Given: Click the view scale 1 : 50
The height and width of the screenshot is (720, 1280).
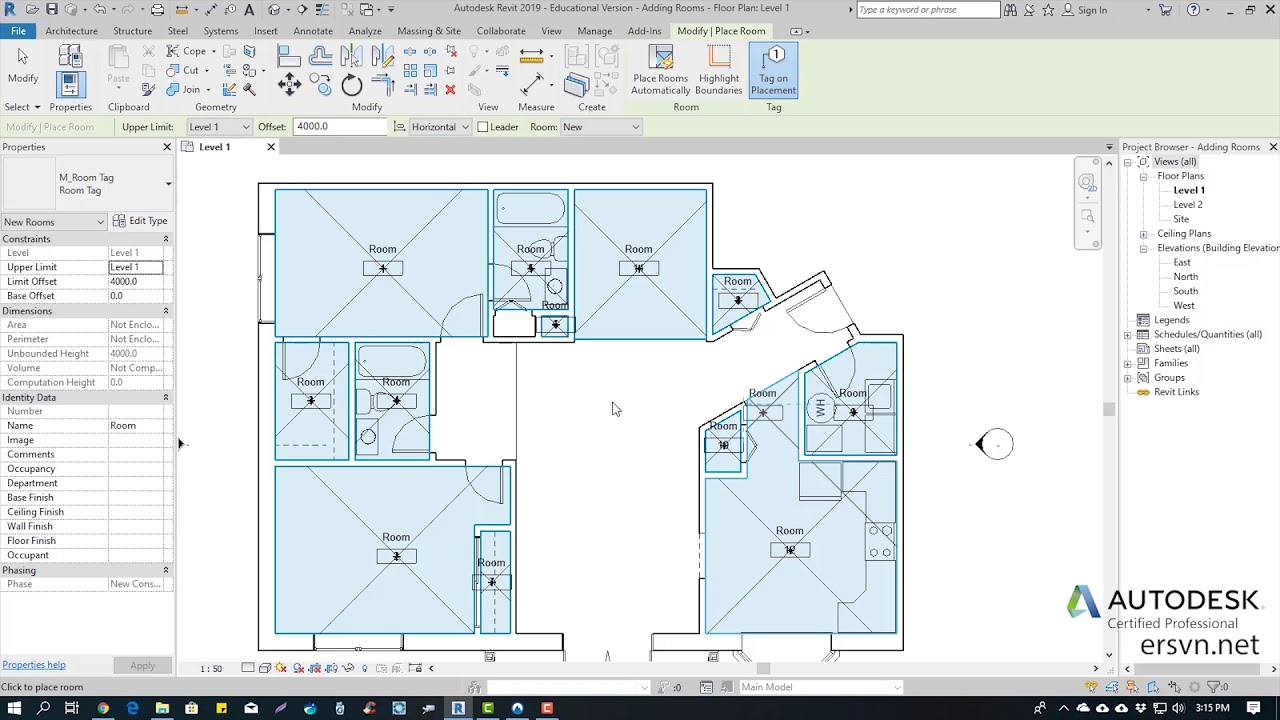Looking at the screenshot, I should coord(210,668).
